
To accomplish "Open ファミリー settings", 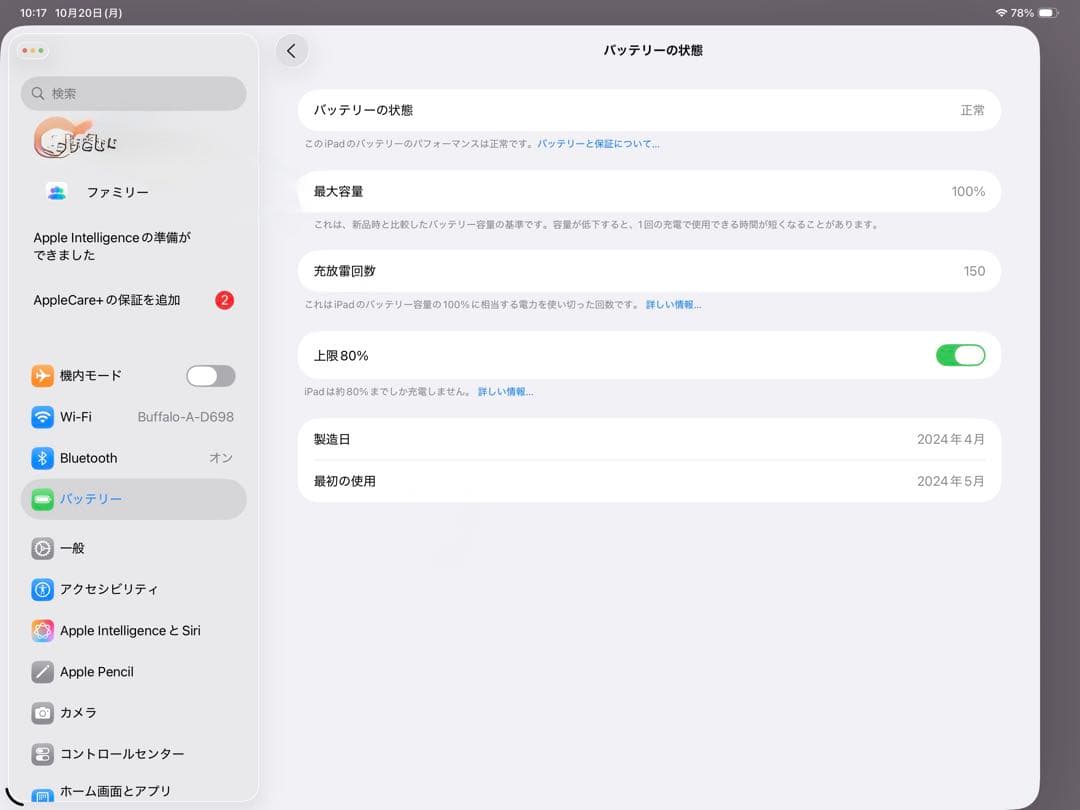I will (118, 192).
